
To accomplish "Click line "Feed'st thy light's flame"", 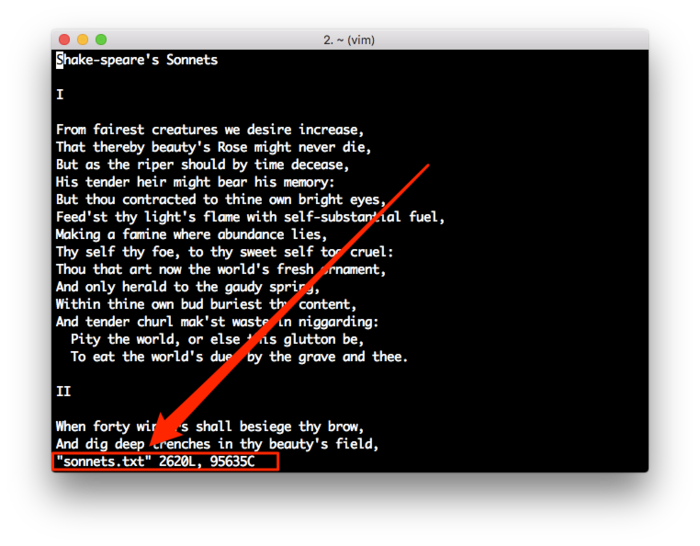I will coord(148,217).
